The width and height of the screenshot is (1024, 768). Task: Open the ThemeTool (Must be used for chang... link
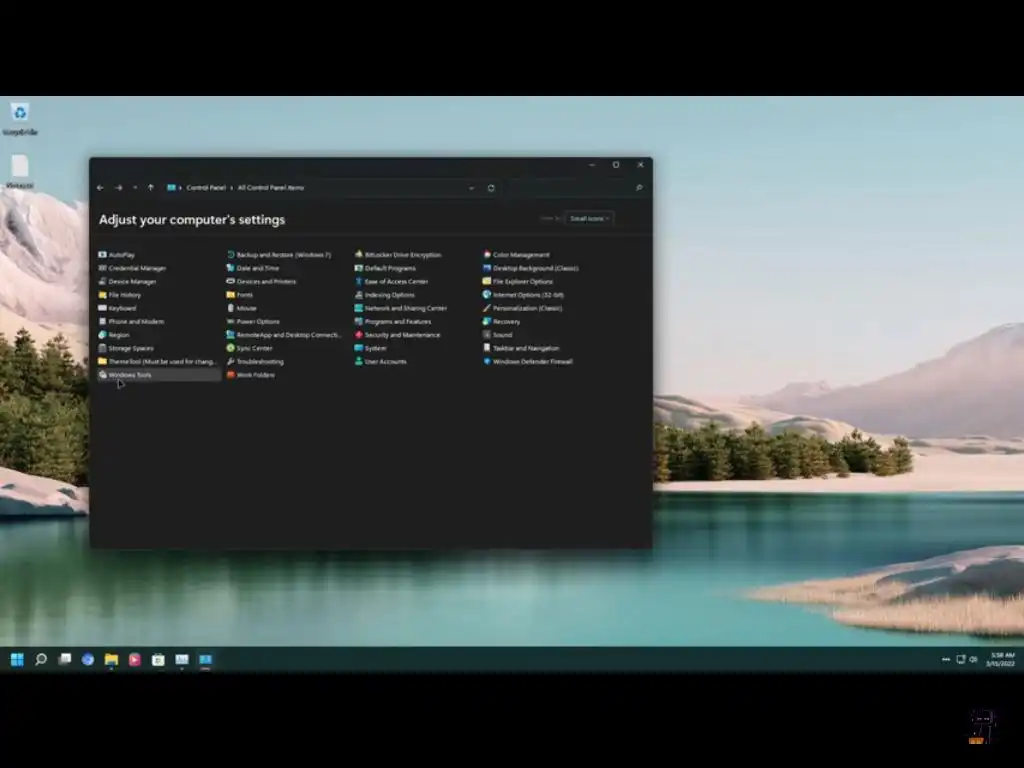[162, 361]
